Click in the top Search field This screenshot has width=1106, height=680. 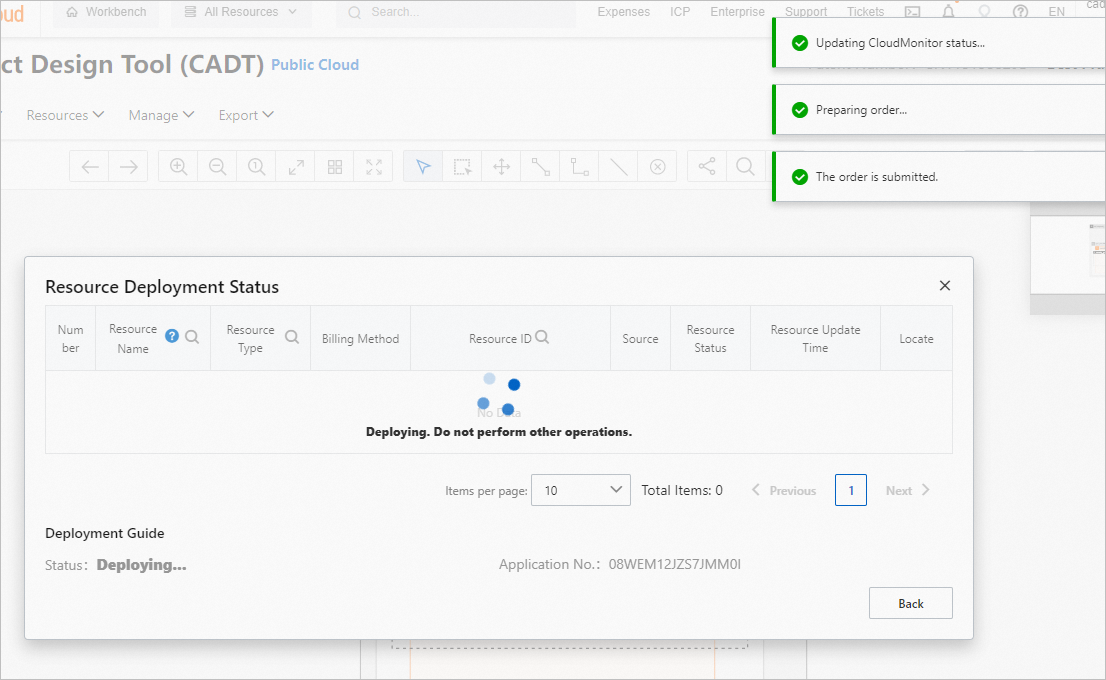point(456,12)
